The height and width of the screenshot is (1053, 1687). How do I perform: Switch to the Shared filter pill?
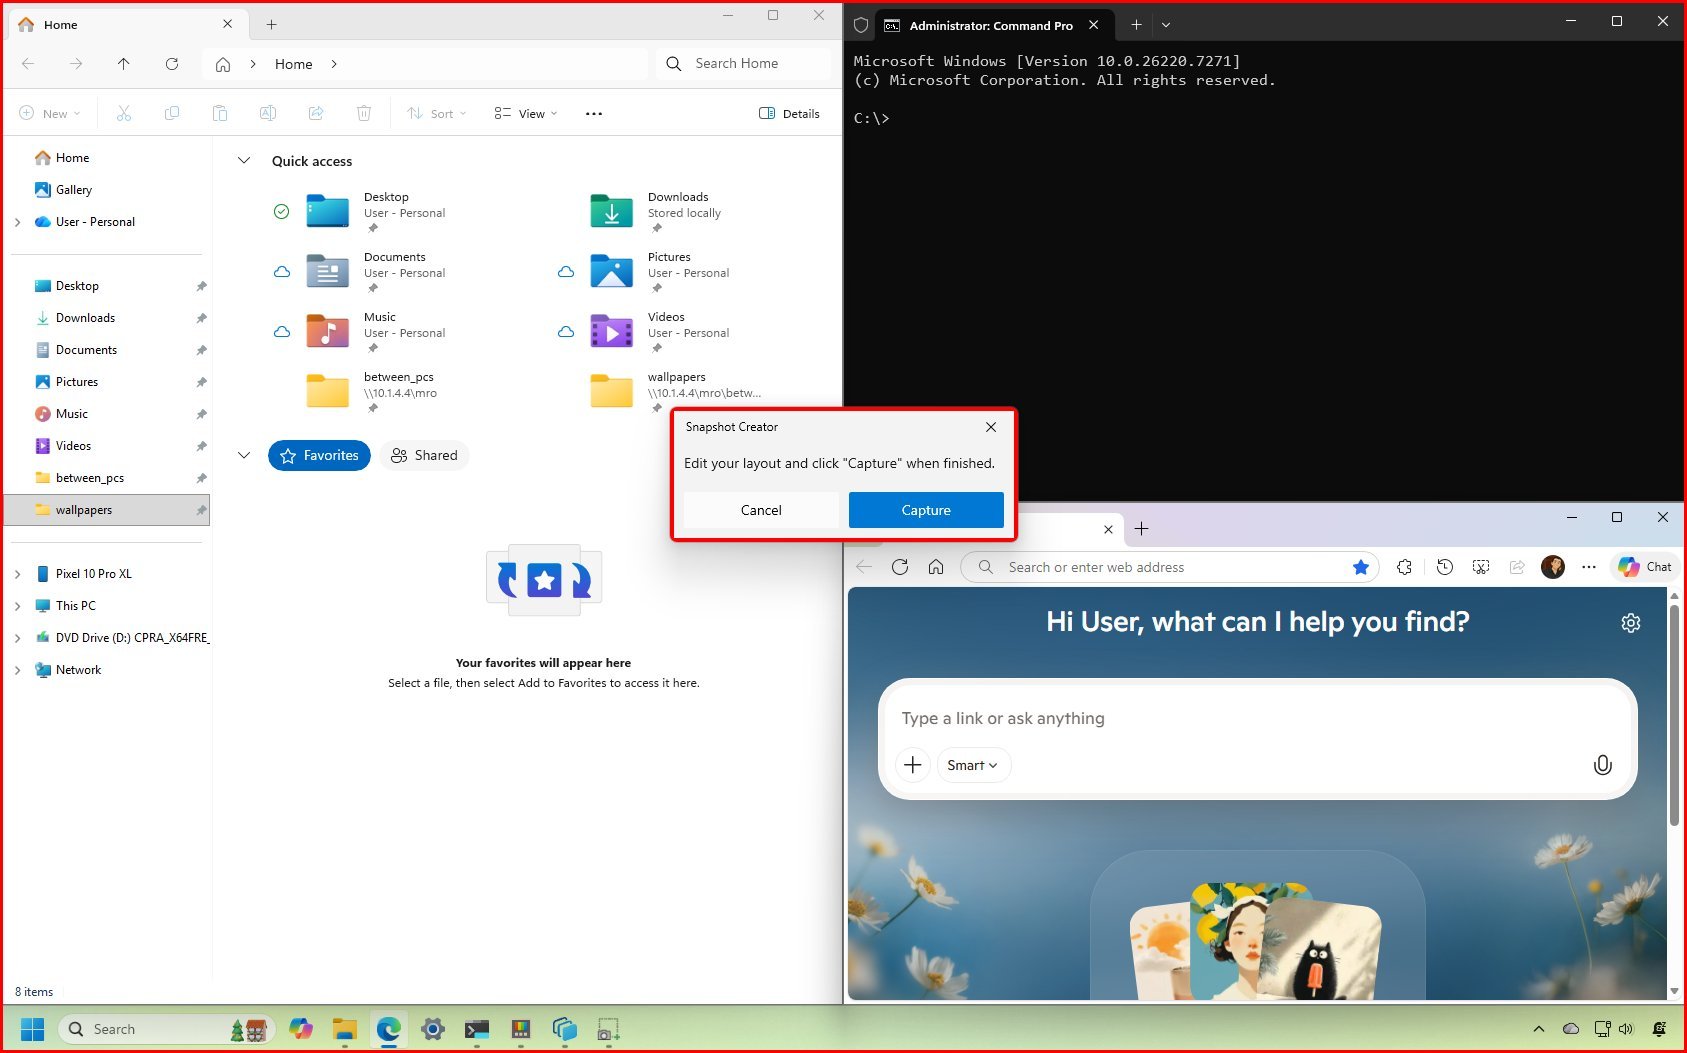tap(424, 455)
